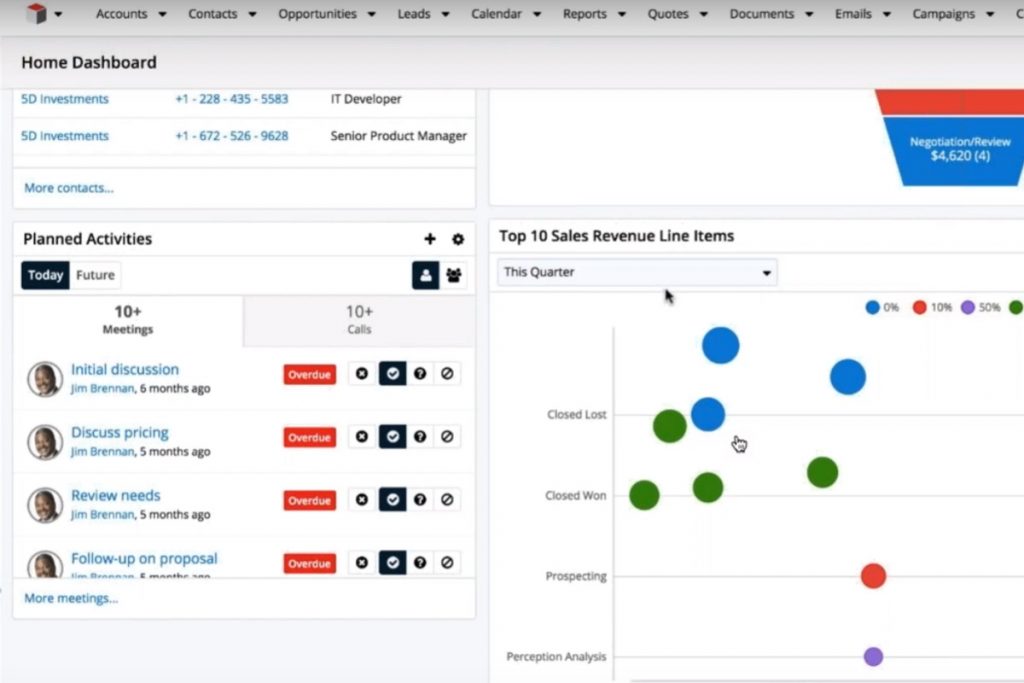Click the blue 0% legend dot
The width and height of the screenshot is (1024, 683).
[873, 307]
